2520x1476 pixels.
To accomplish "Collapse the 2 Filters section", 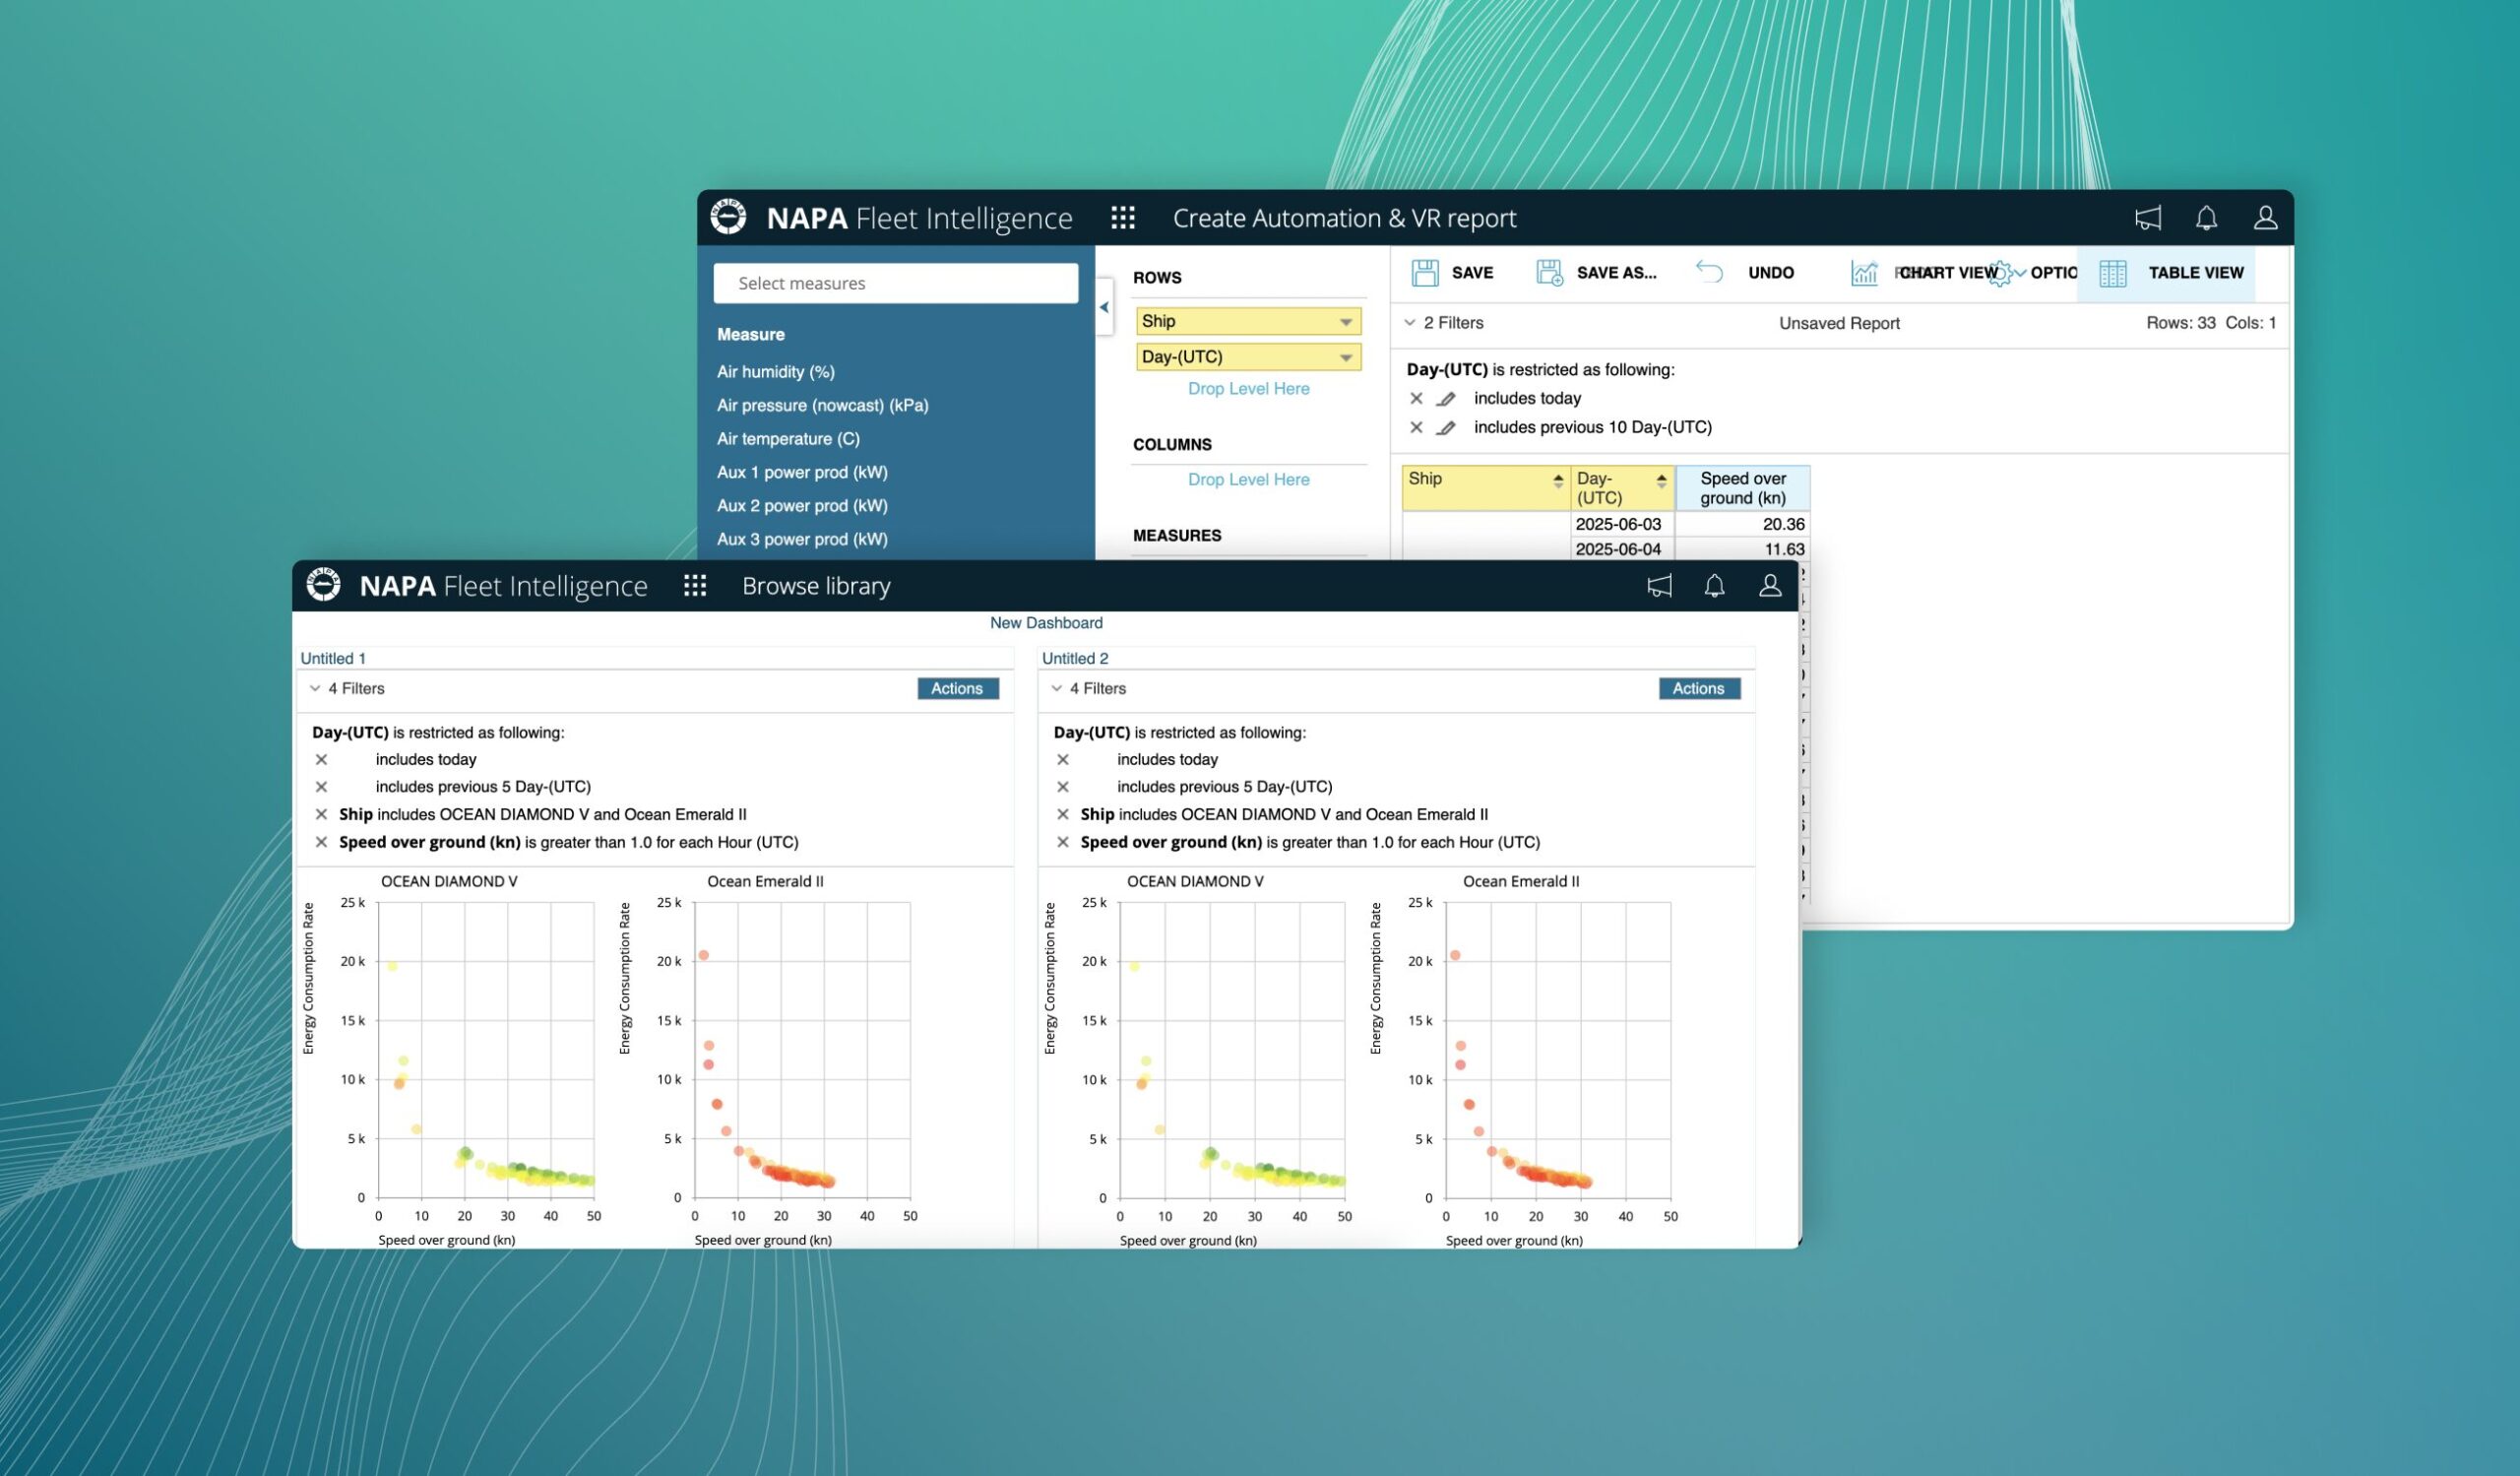I will (x=1410, y=323).
